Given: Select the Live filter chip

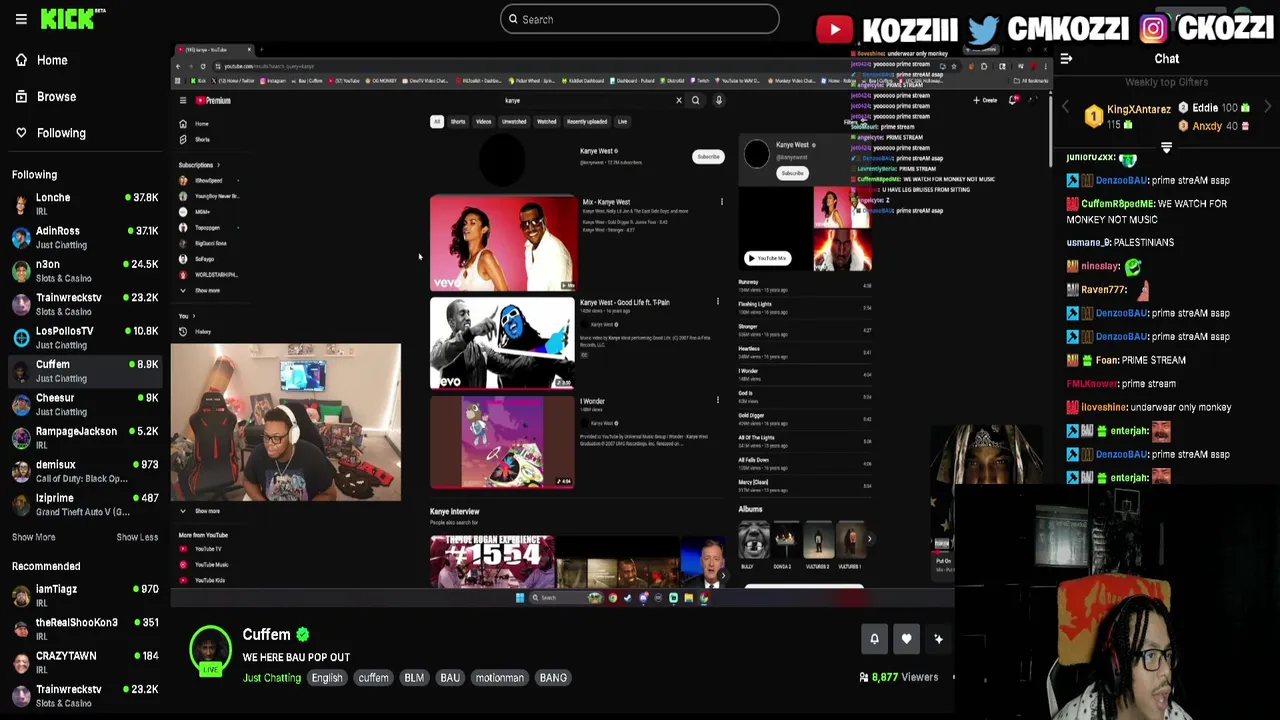Looking at the screenshot, I should (x=622, y=122).
